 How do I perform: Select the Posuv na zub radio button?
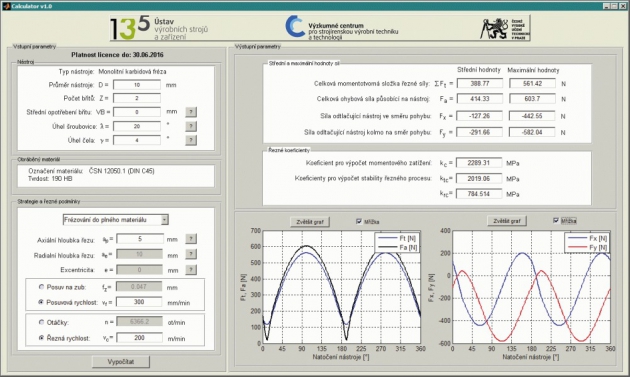(x=41, y=287)
